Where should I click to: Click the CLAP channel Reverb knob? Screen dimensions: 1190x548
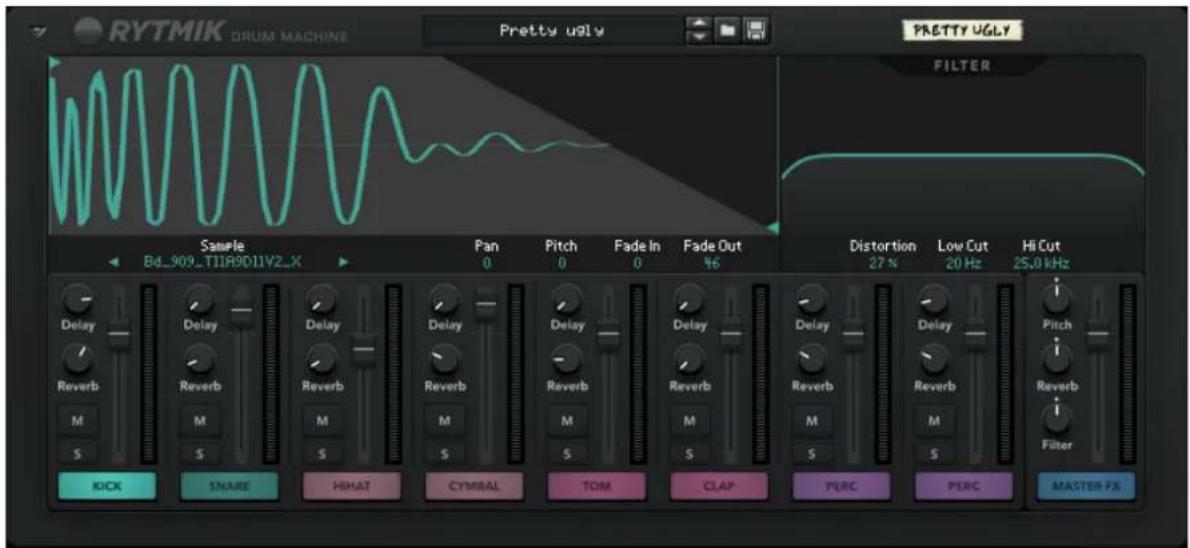(x=689, y=358)
